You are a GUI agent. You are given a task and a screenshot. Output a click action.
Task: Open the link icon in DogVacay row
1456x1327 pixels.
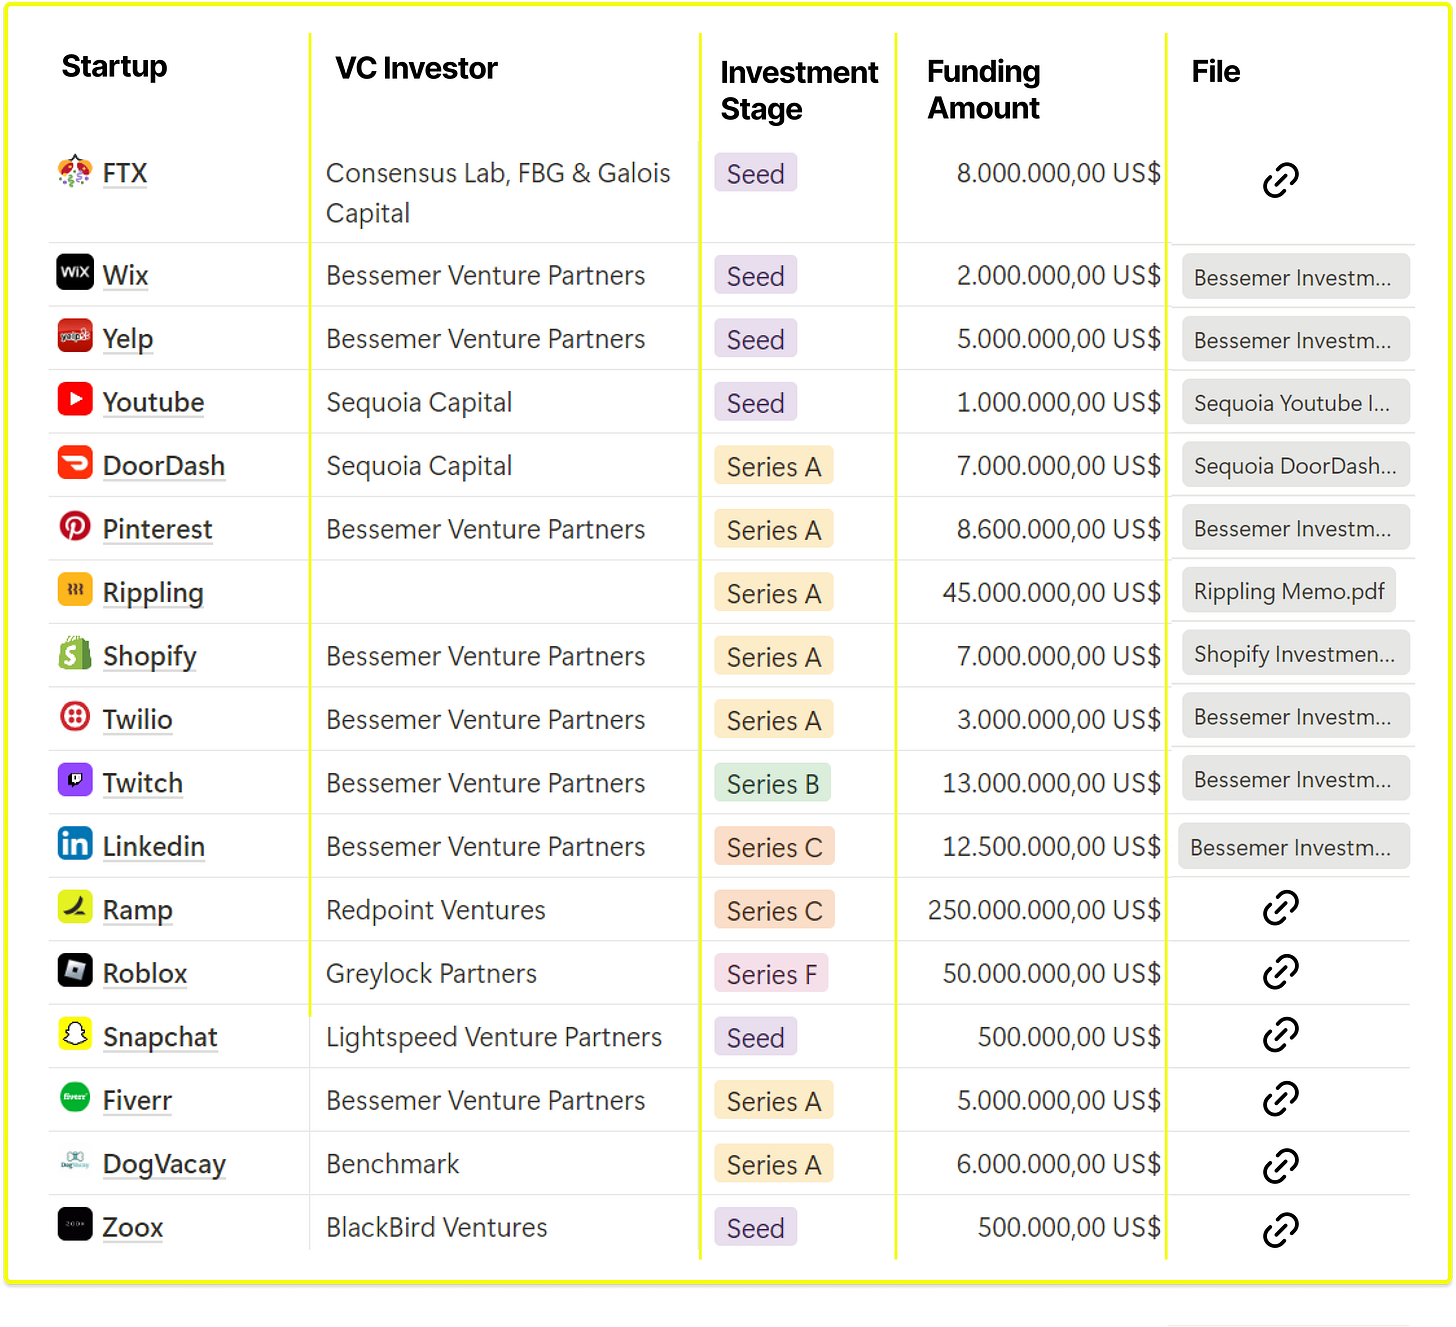(x=1280, y=1165)
